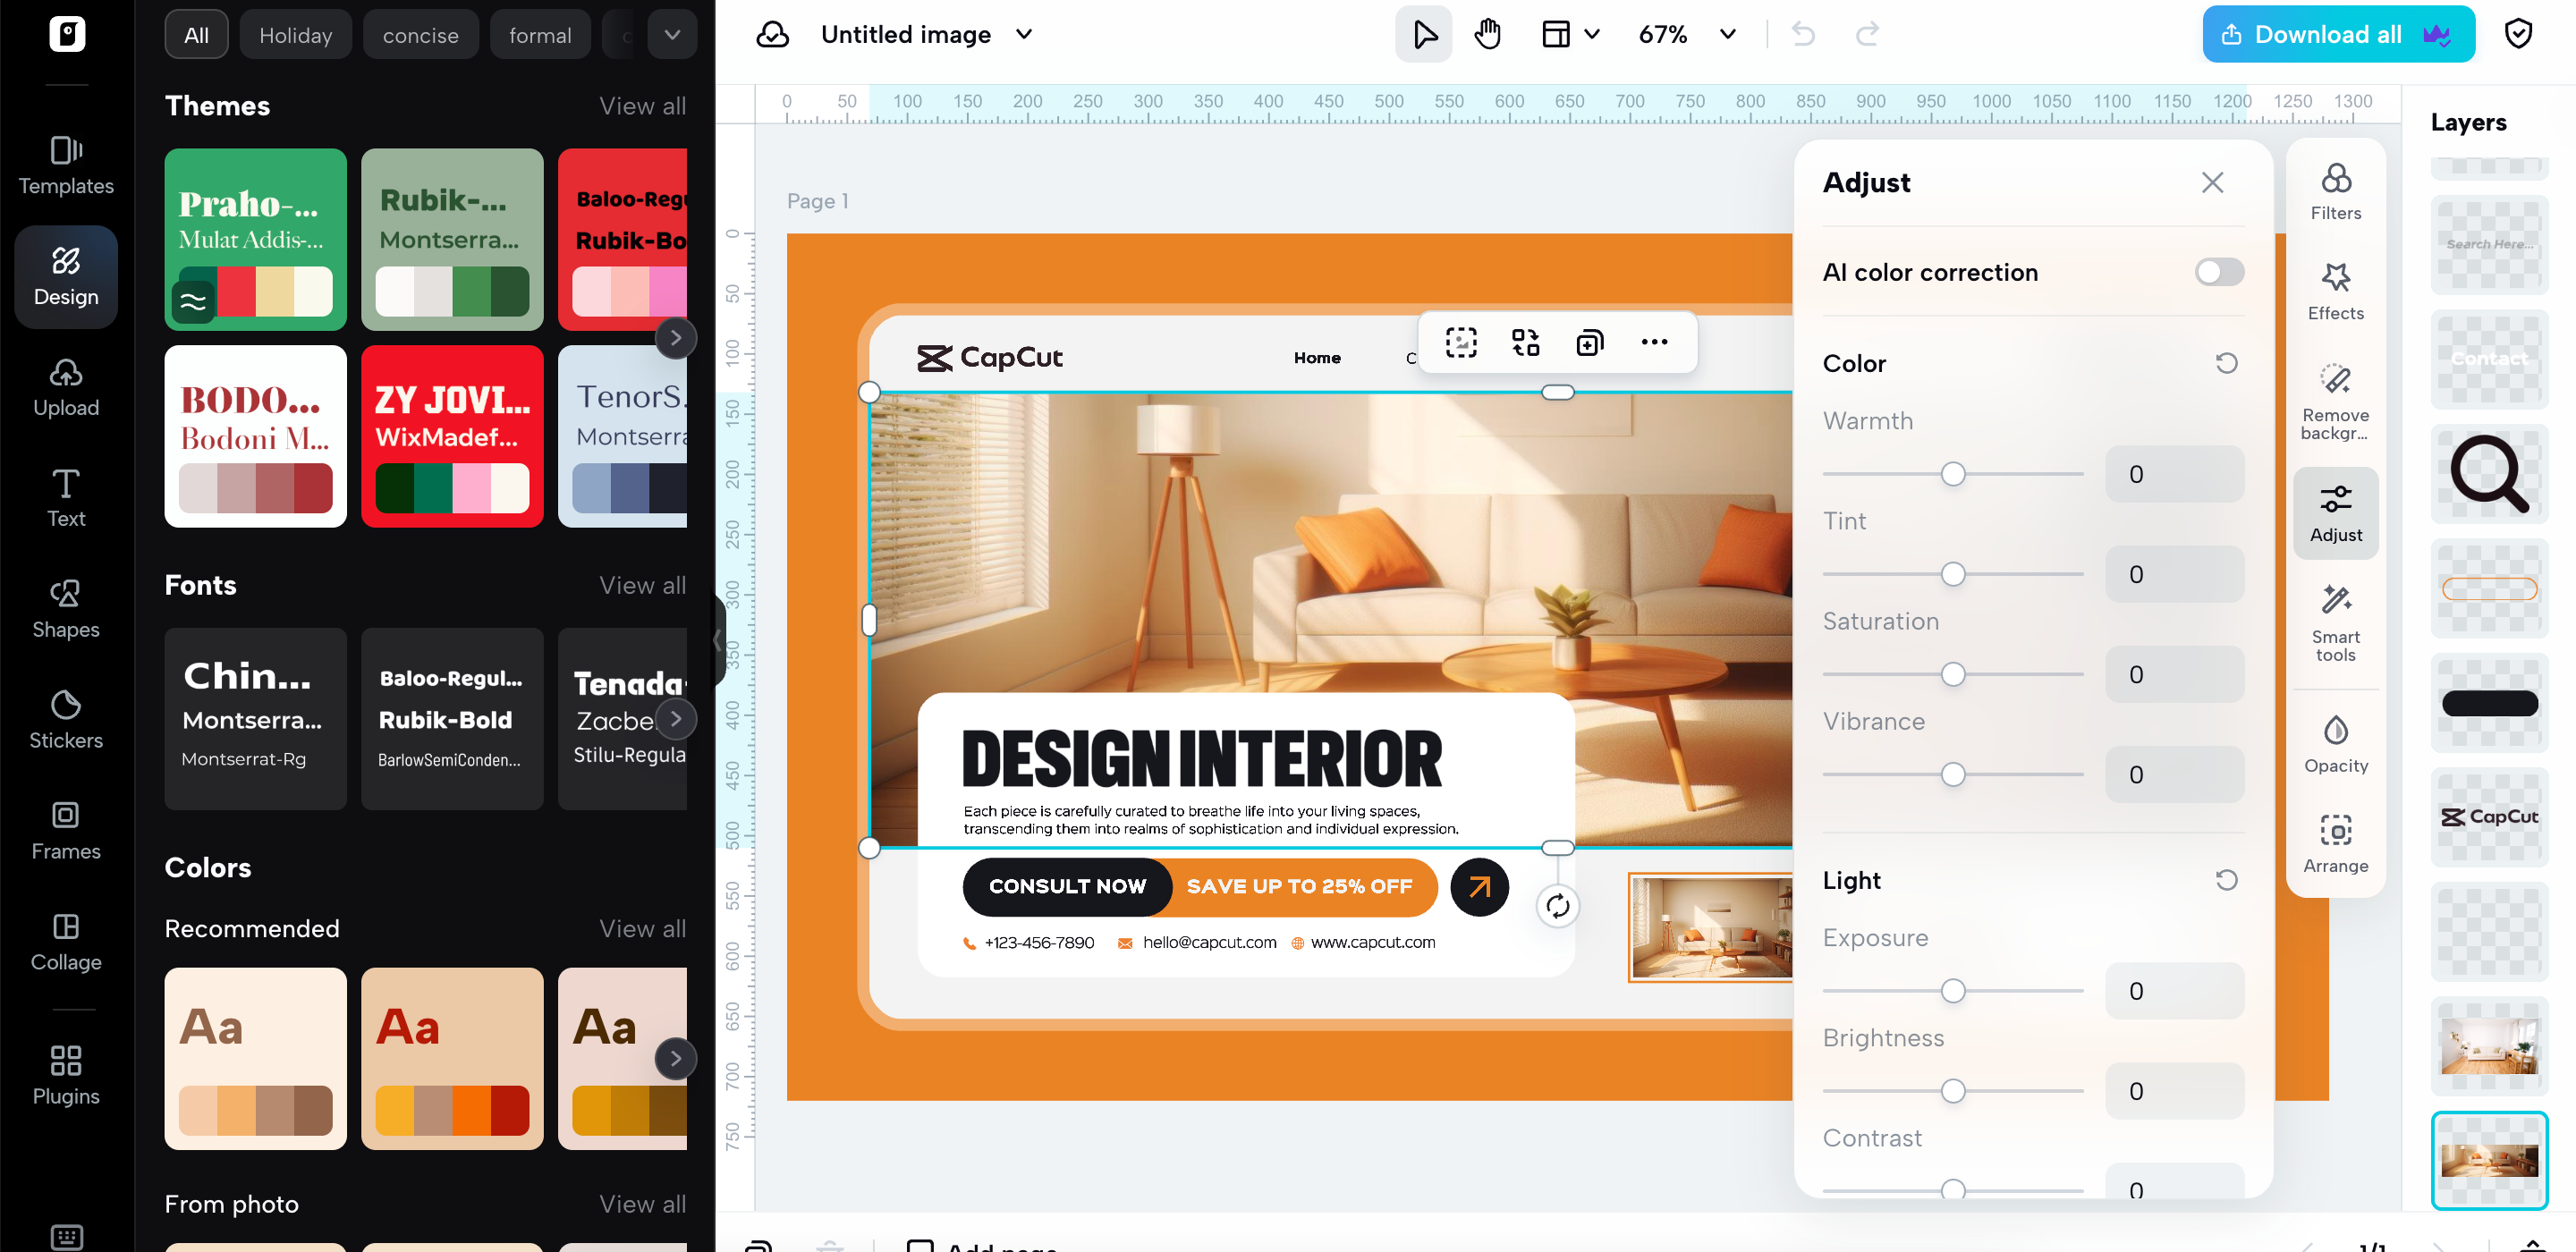Expand the style tags chevron dropdown

click(672, 35)
